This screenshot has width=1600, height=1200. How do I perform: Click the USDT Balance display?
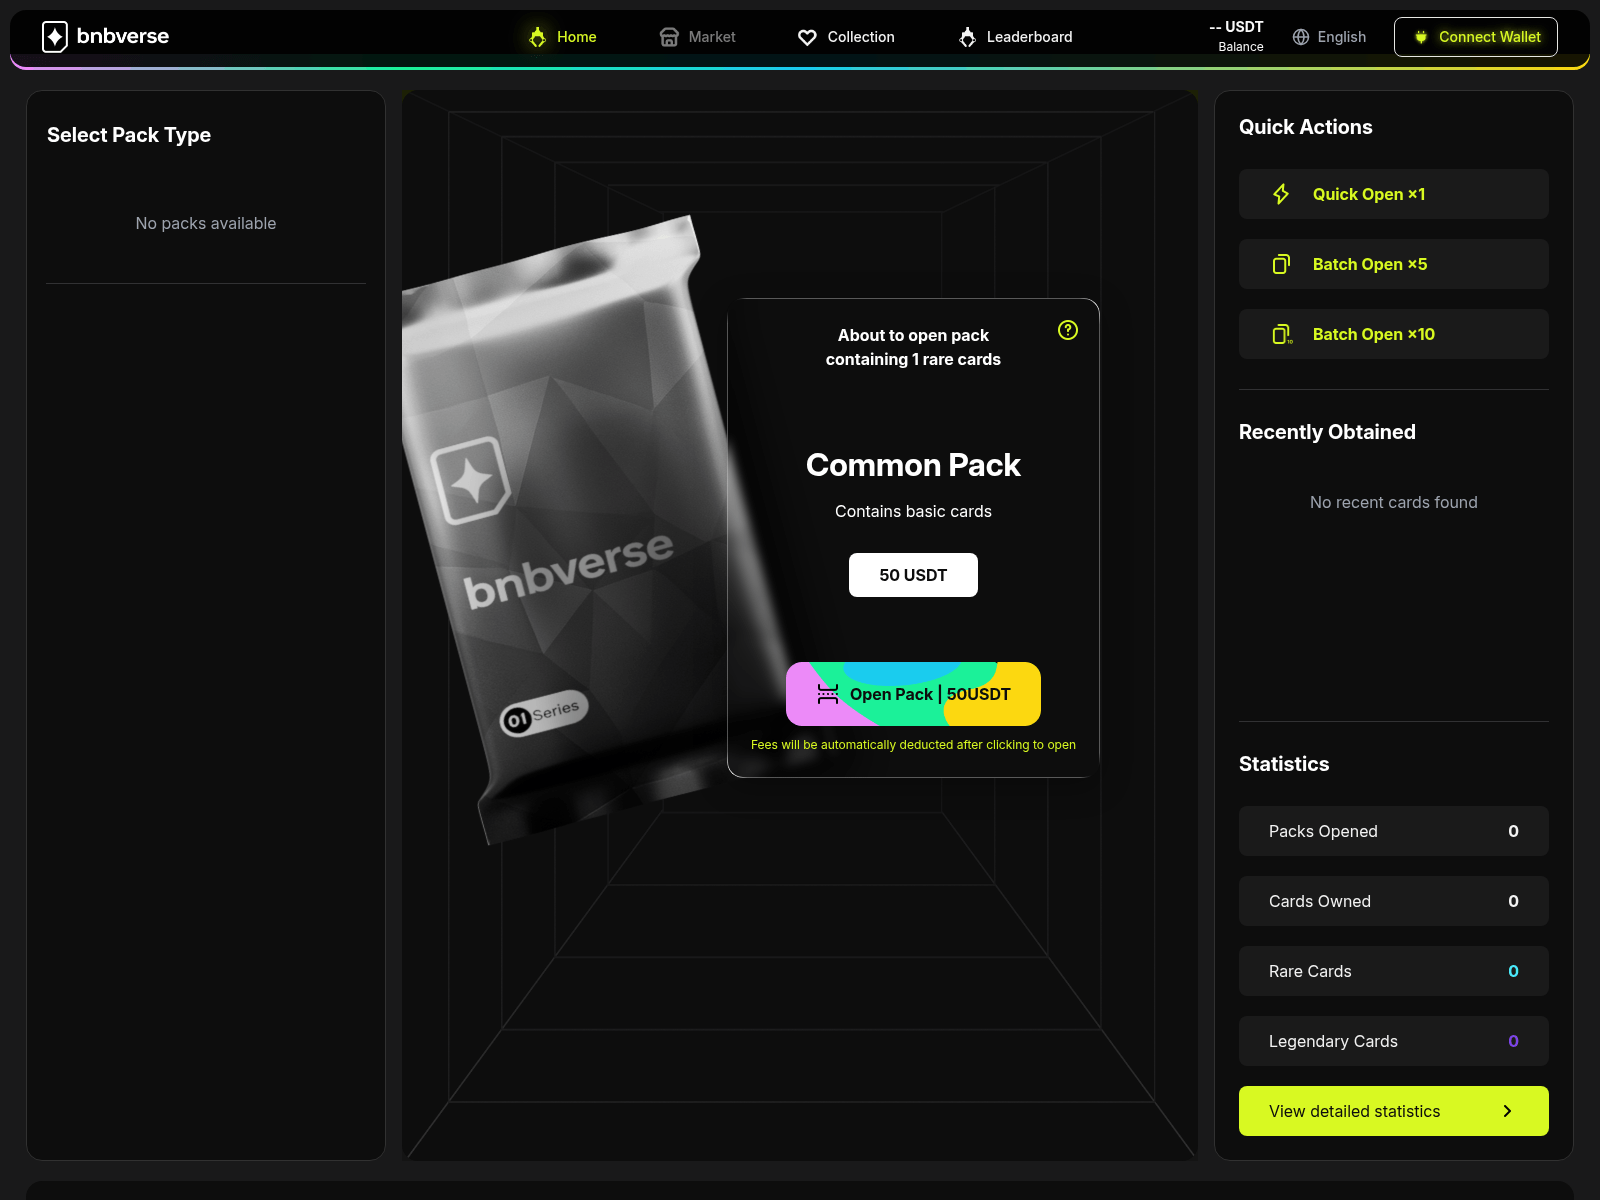[x=1239, y=36]
